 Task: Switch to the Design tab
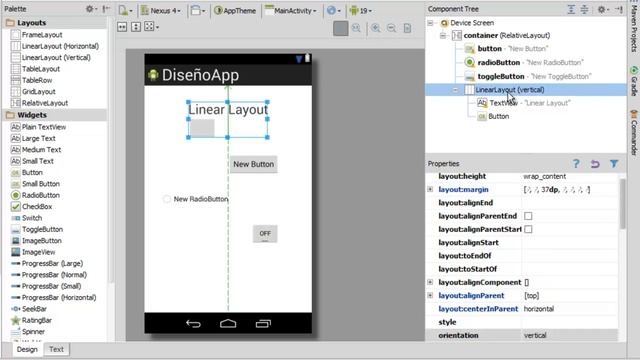tap(27, 349)
